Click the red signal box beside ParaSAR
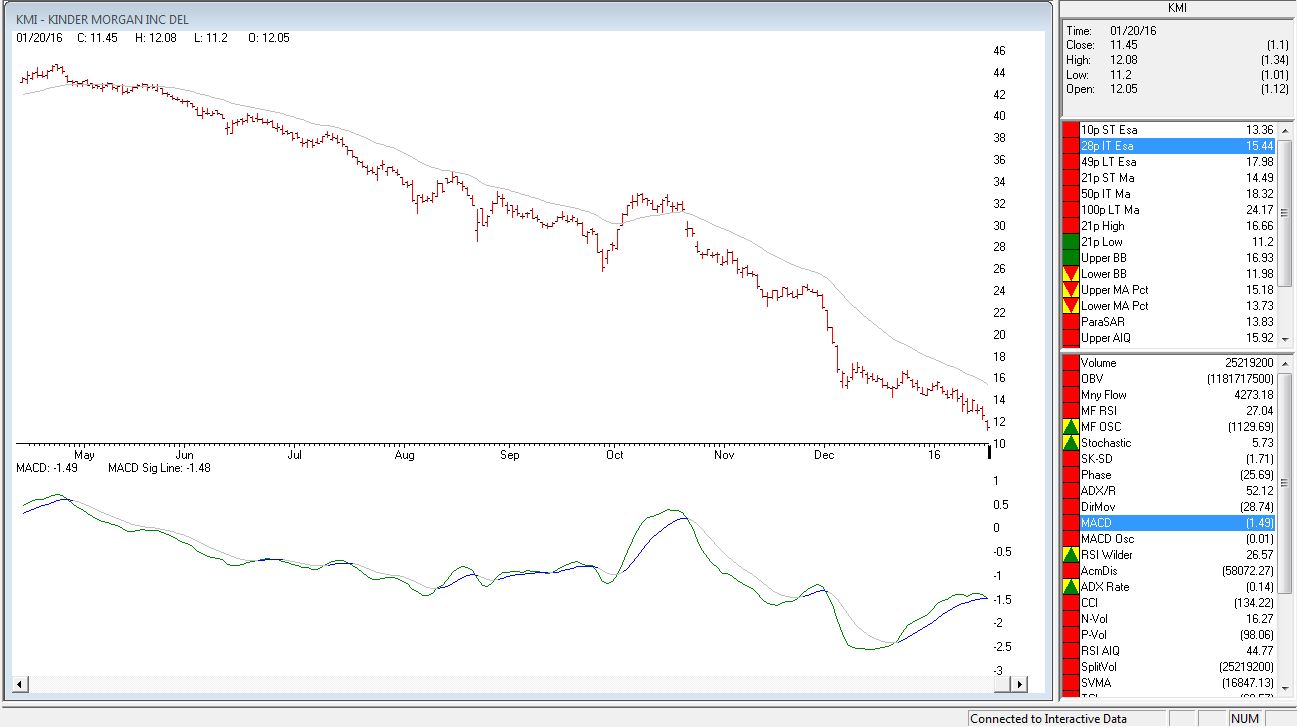The height and width of the screenshot is (727, 1297). [x=1071, y=322]
